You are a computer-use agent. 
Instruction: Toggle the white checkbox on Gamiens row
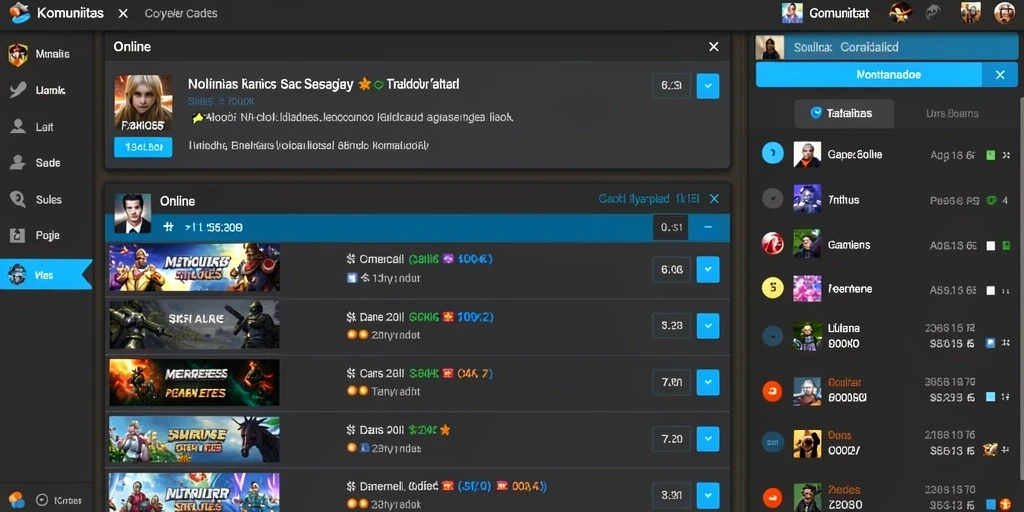990,246
